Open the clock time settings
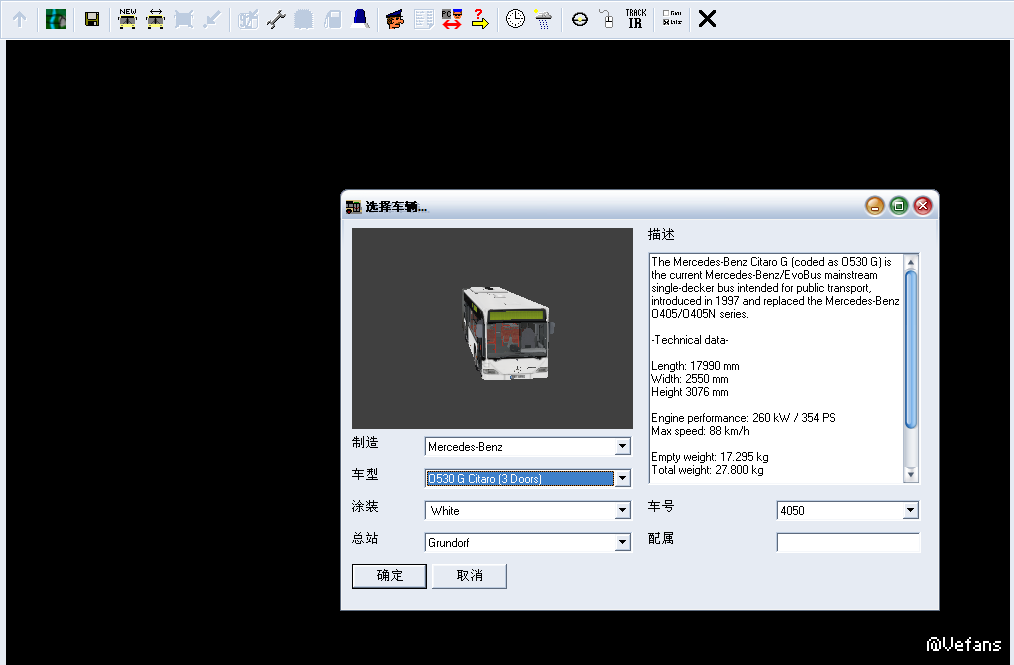 pos(515,19)
